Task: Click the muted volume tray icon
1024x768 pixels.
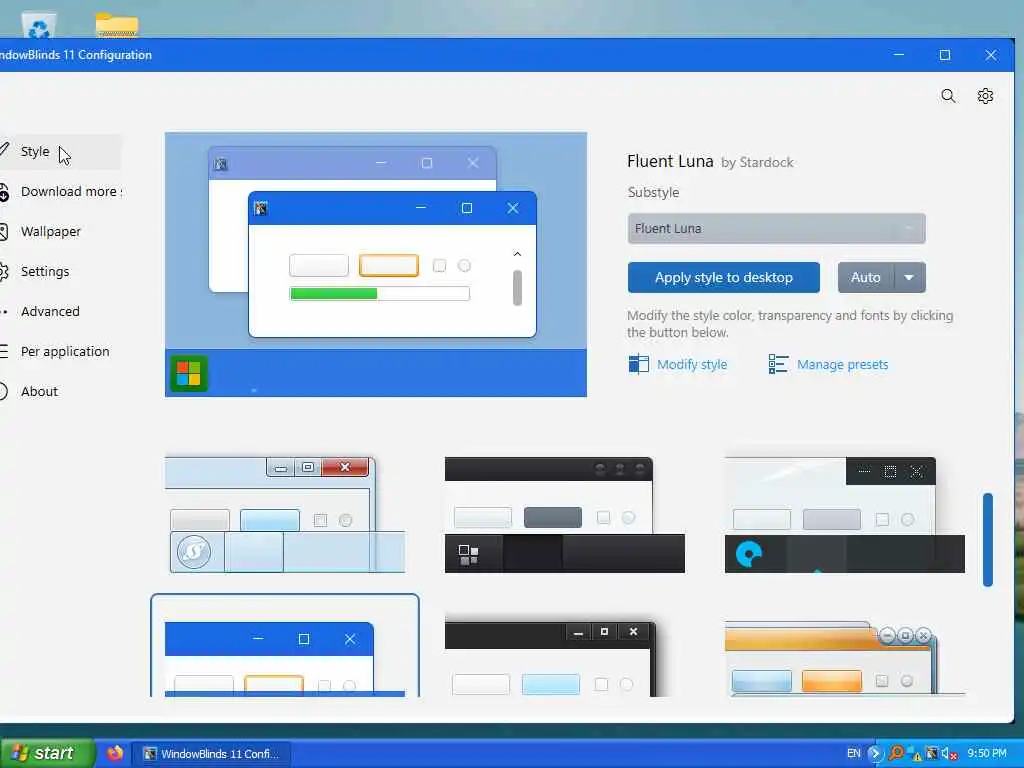Action: pos(949,754)
